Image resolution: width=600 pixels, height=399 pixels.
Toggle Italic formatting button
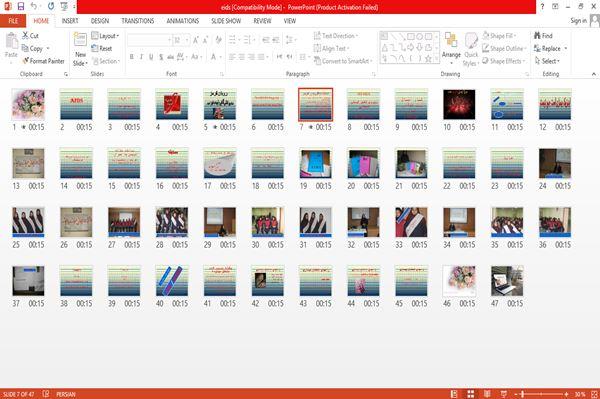click(x=141, y=57)
